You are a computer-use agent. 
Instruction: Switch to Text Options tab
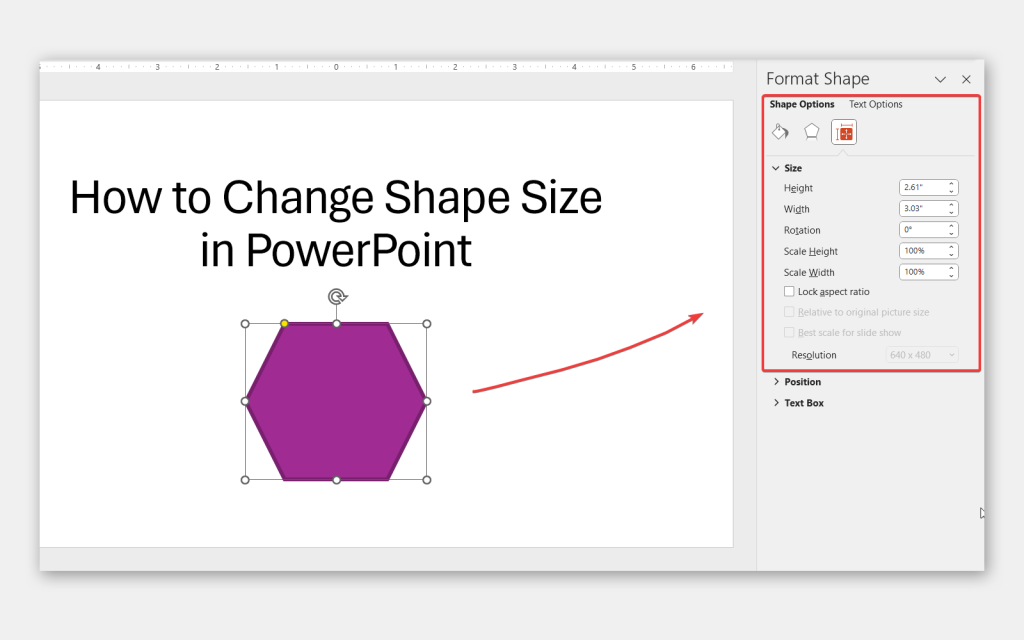(x=875, y=104)
